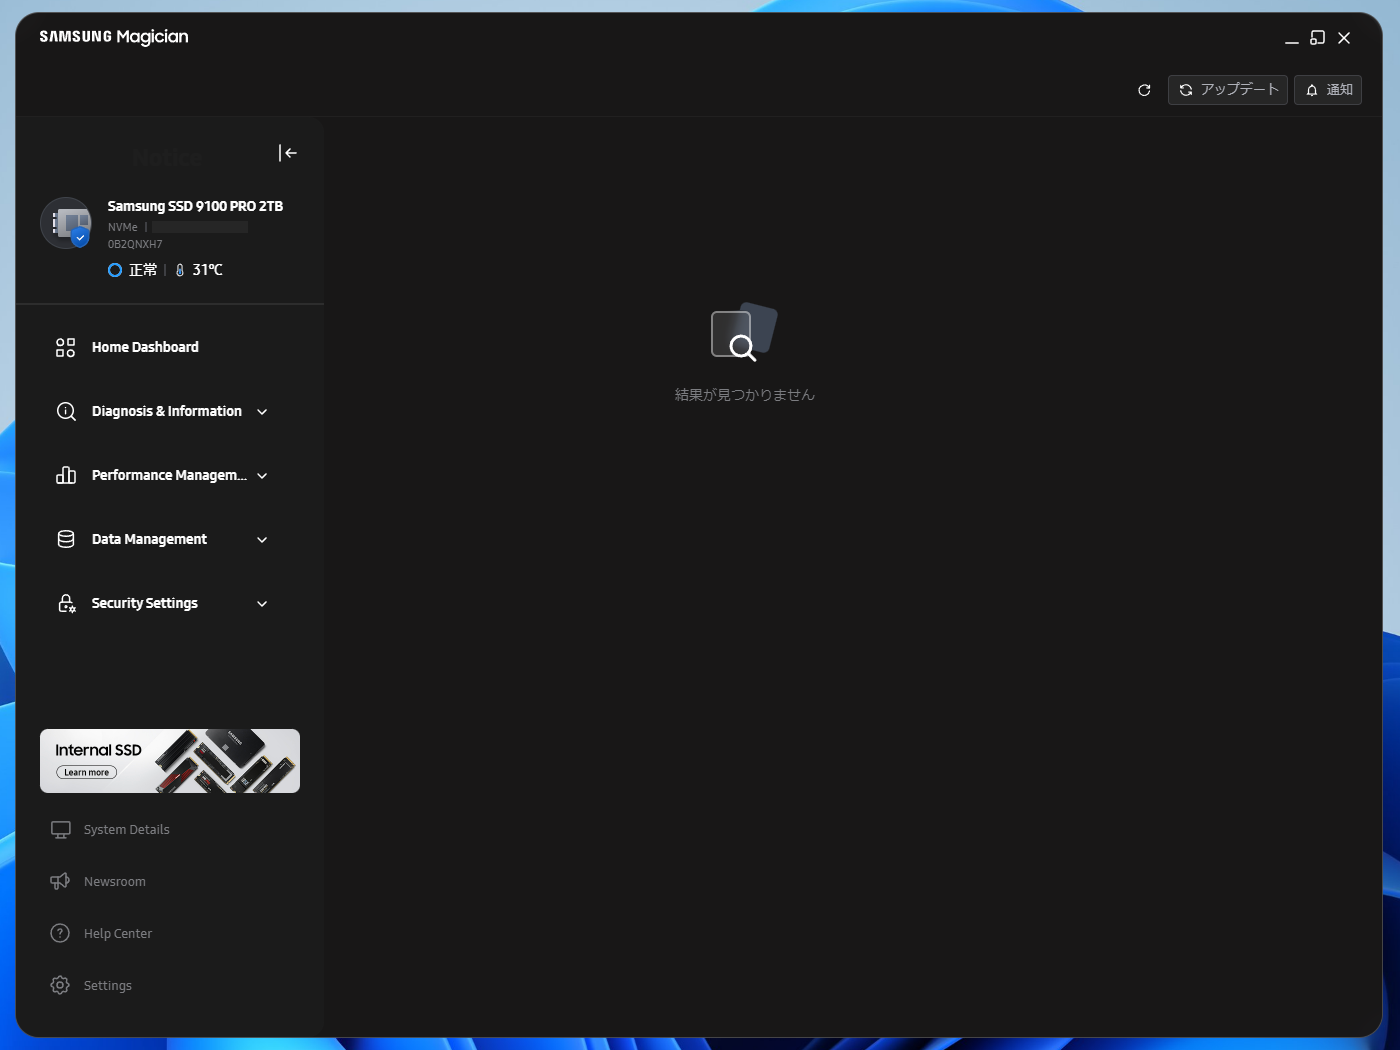This screenshot has height=1050, width=1400.
Task: Expand the Data Management chevron
Action: tap(262, 540)
